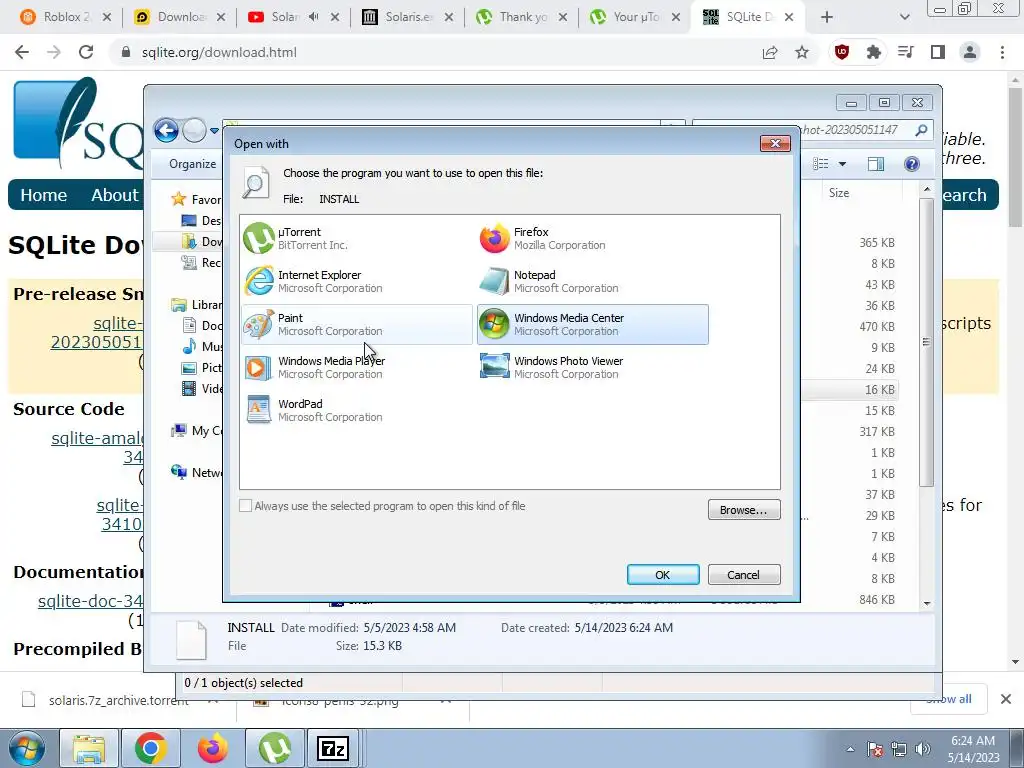Screen dimensions: 1024x768
Task: Switch to the Download browser tab
Action: click(180, 17)
